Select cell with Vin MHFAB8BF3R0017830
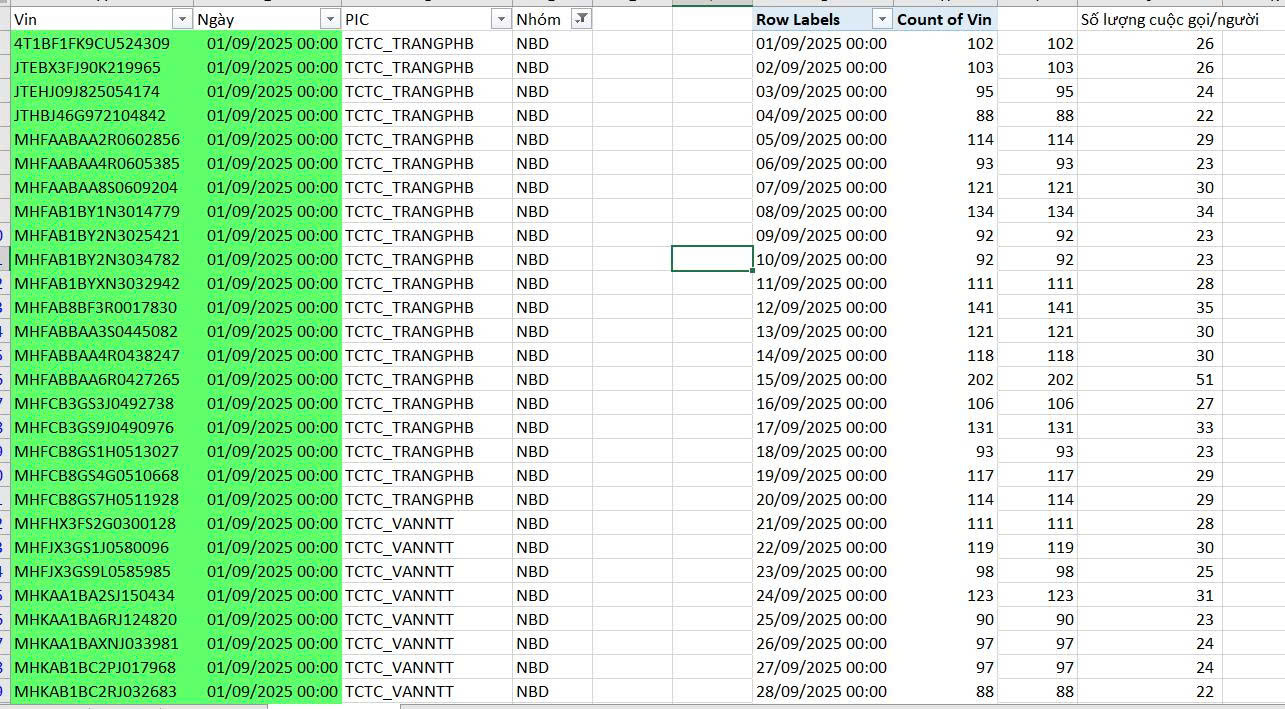The width and height of the screenshot is (1285, 709). (101, 307)
